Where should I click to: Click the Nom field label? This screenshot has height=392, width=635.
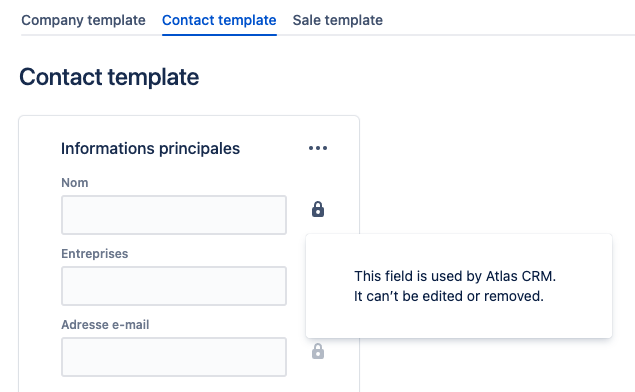75,183
